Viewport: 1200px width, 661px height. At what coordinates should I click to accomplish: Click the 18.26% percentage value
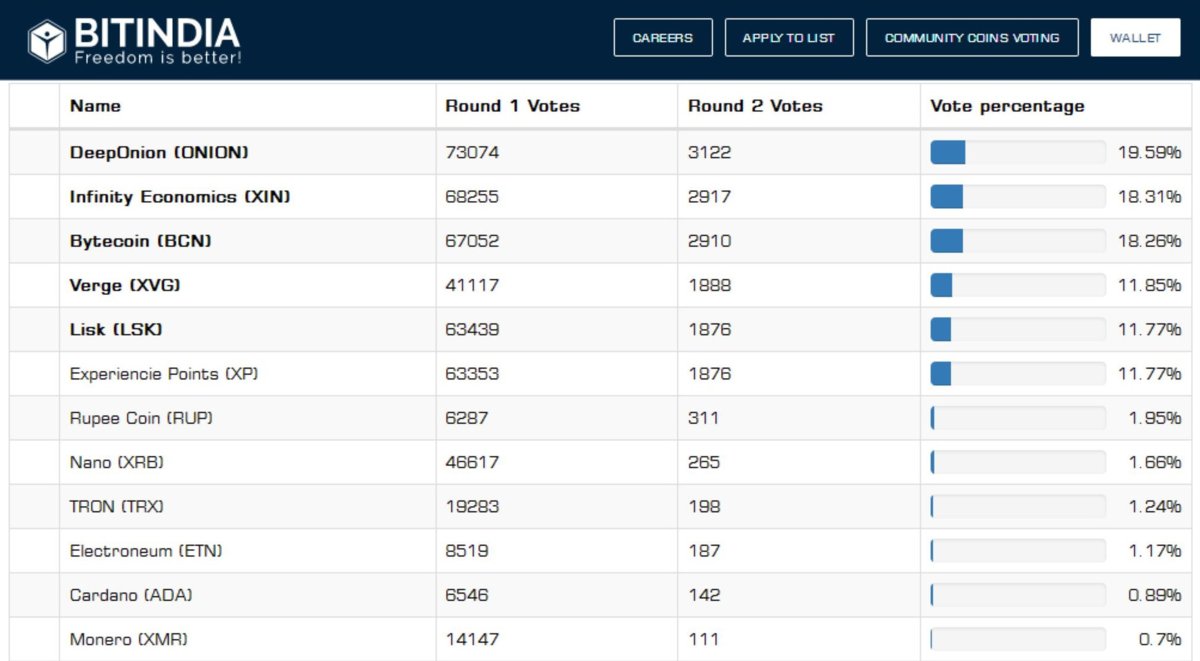[1150, 241]
